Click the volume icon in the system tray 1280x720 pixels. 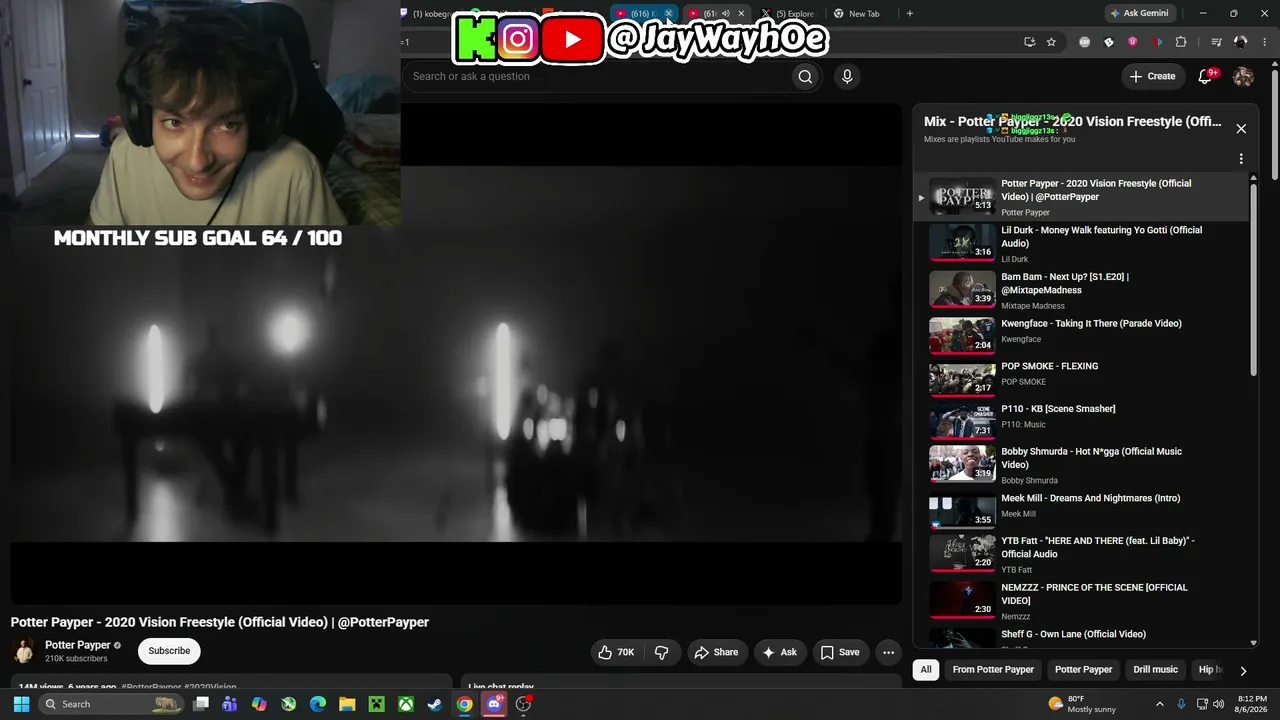tap(1218, 704)
